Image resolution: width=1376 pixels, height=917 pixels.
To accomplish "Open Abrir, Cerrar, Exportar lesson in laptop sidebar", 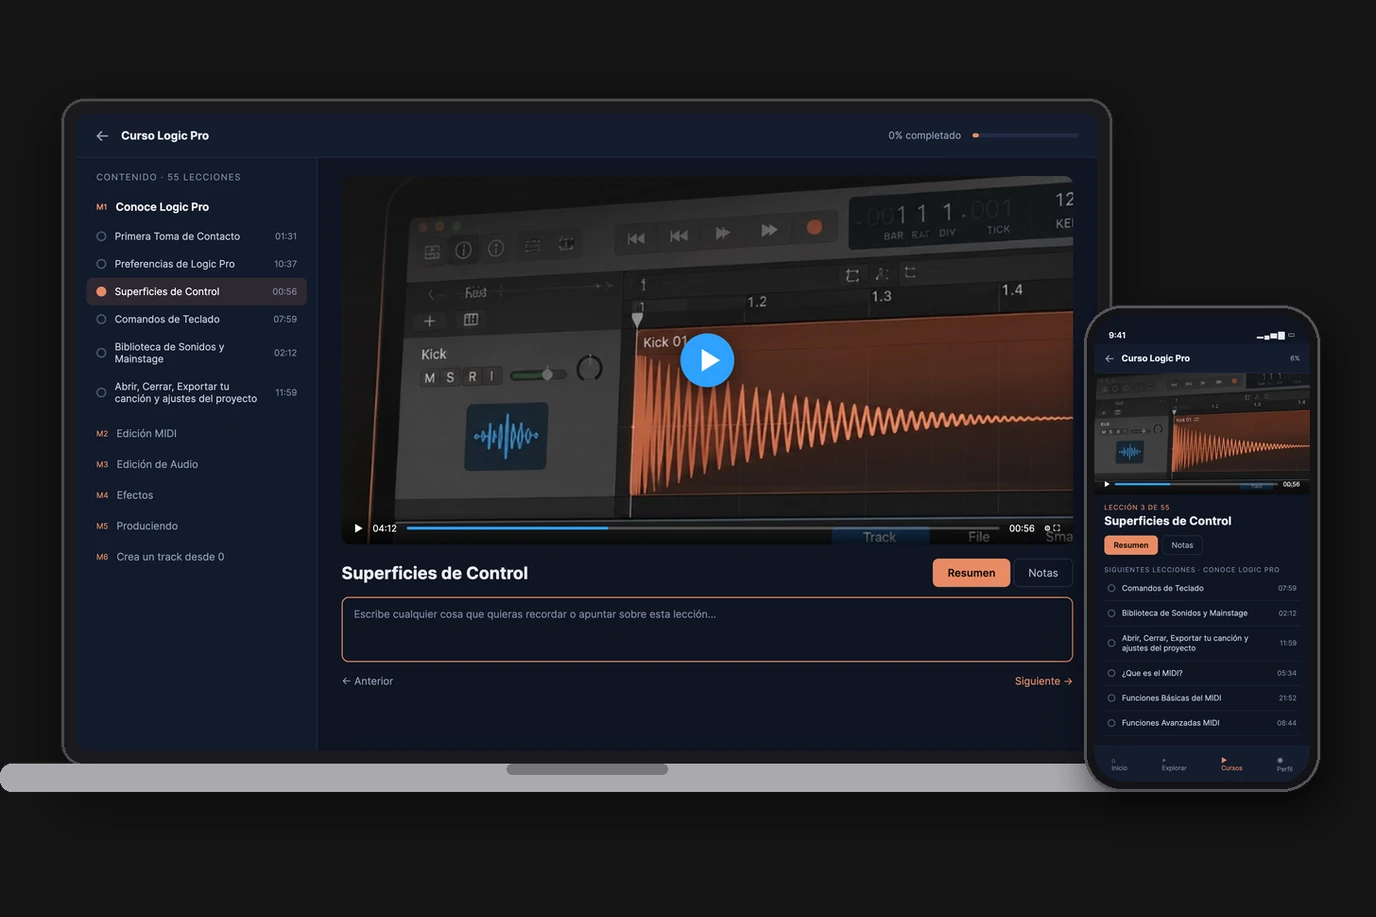I will [197, 393].
